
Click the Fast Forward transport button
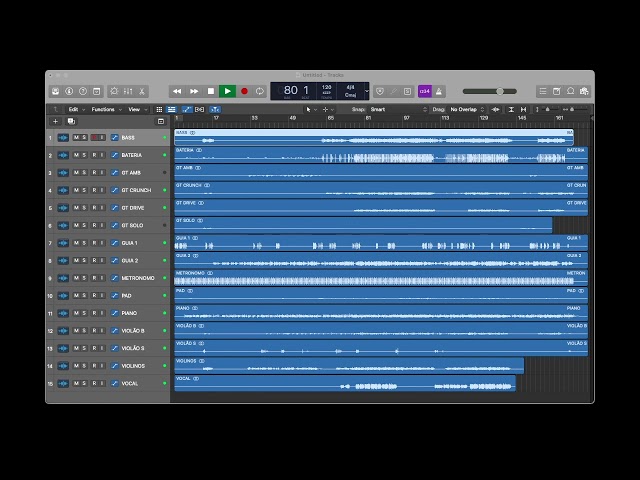pyautogui.click(x=194, y=91)
